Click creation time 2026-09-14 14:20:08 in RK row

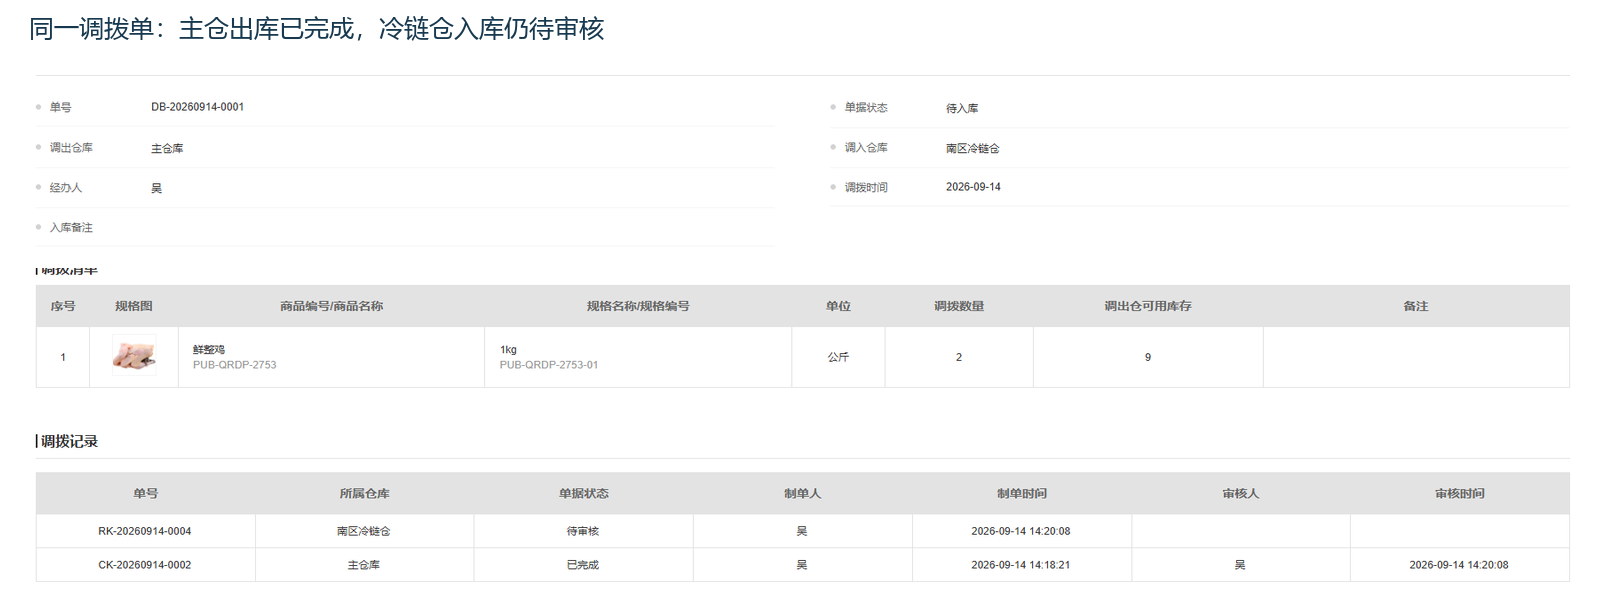tap(1021, 531)
